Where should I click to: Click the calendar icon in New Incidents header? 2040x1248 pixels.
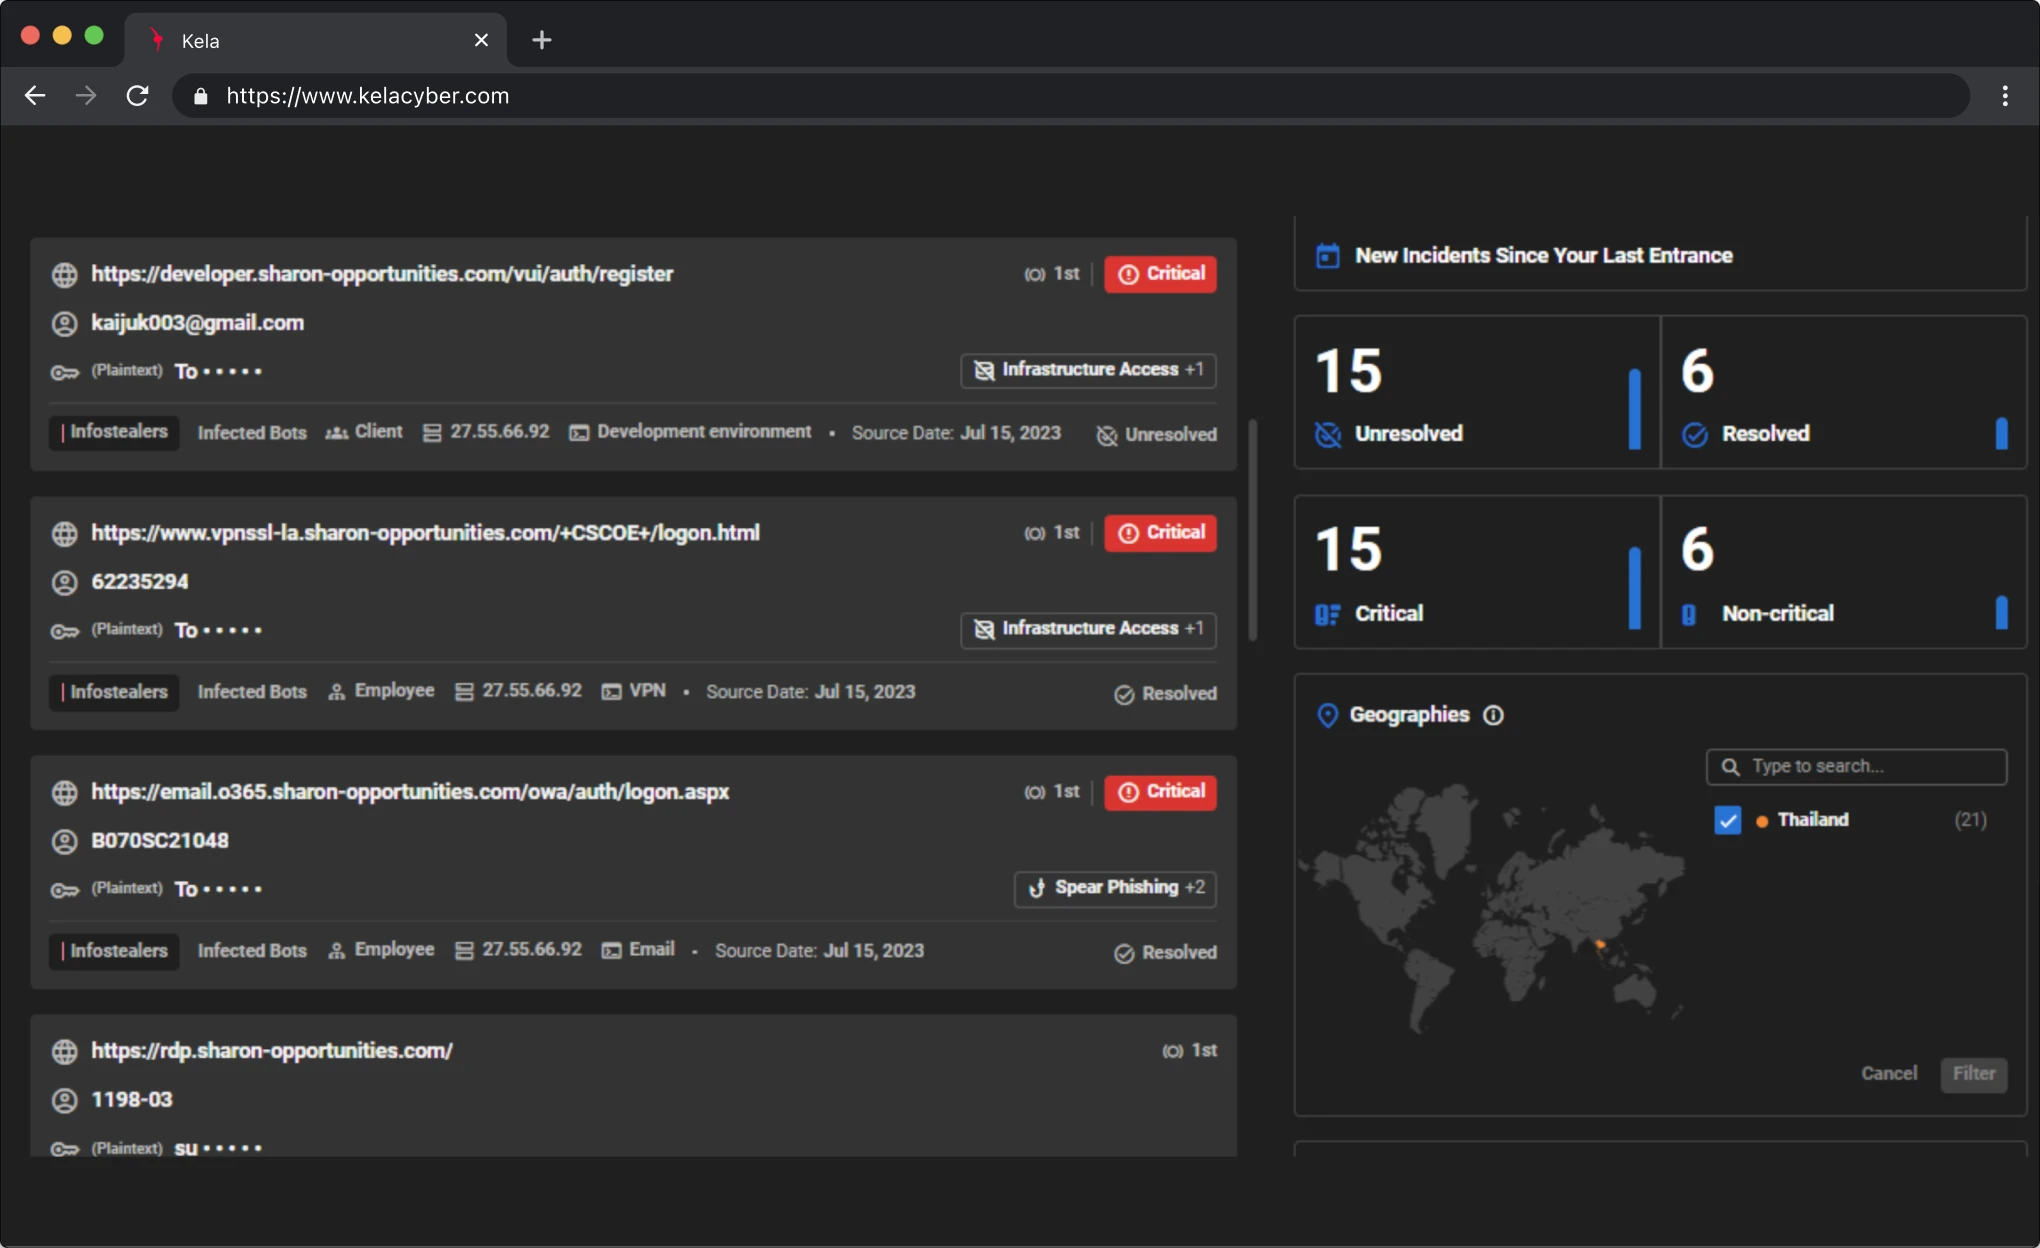point(1328,256)
